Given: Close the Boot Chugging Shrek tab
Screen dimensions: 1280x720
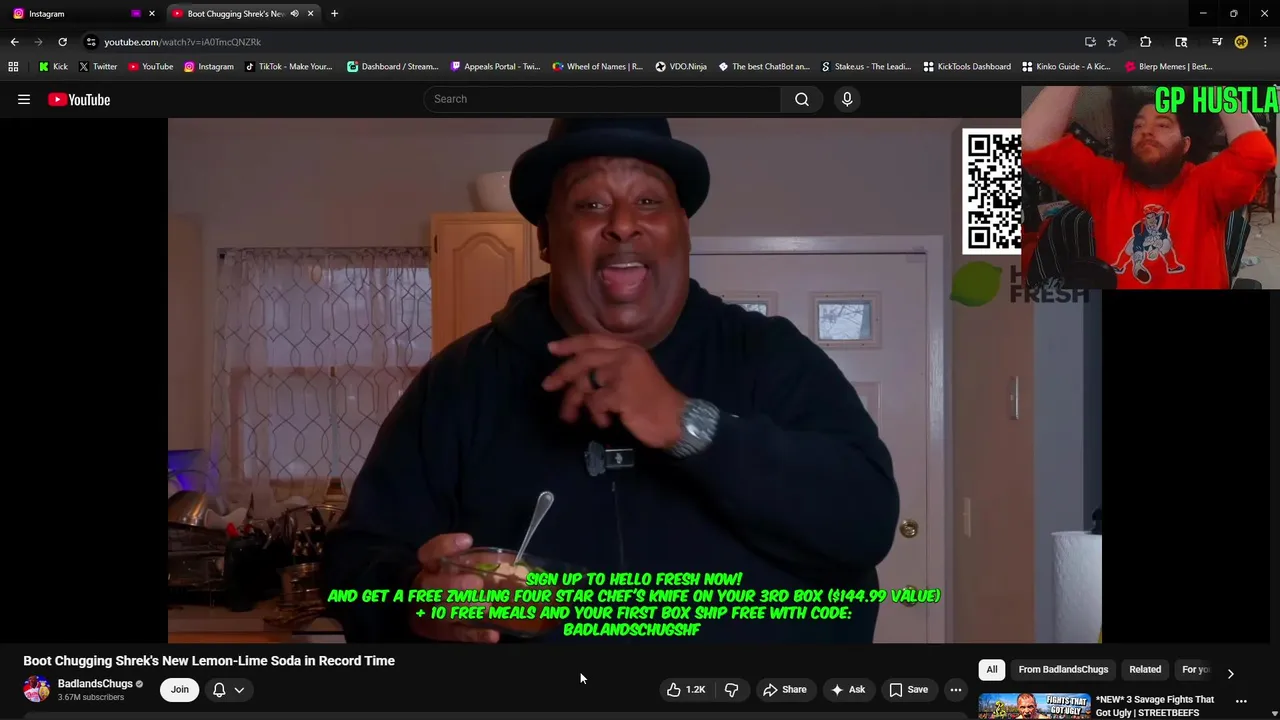Looking at the screenshot, I should click(x=310, y=14).
